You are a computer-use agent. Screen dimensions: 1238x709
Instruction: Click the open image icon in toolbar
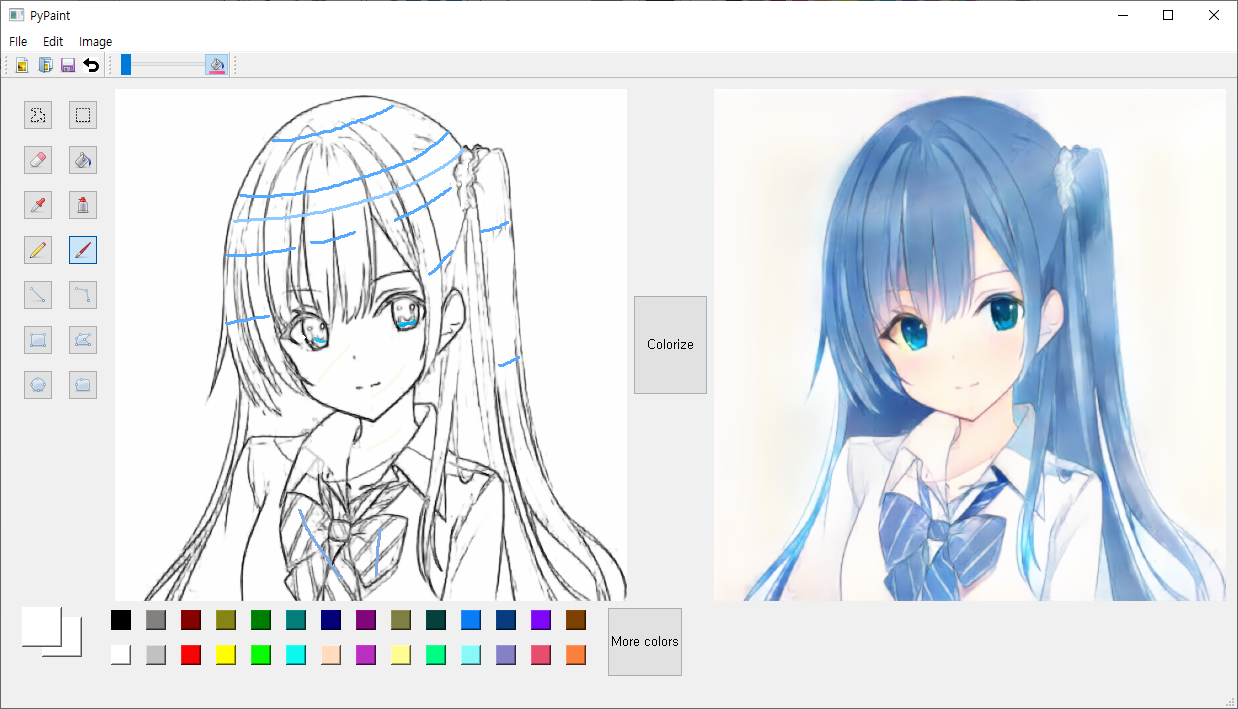pyautogui.click(x=21, y=65)
